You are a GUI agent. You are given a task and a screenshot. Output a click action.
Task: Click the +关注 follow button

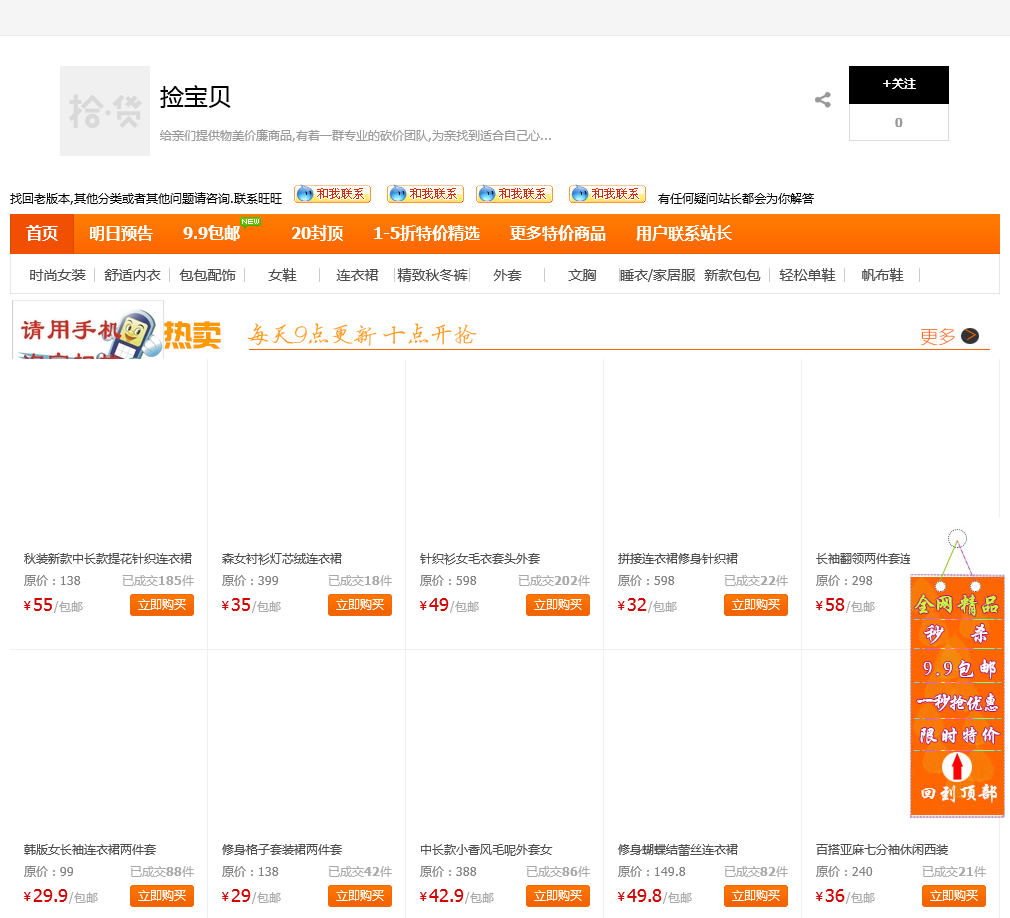[x=899, y=84]
